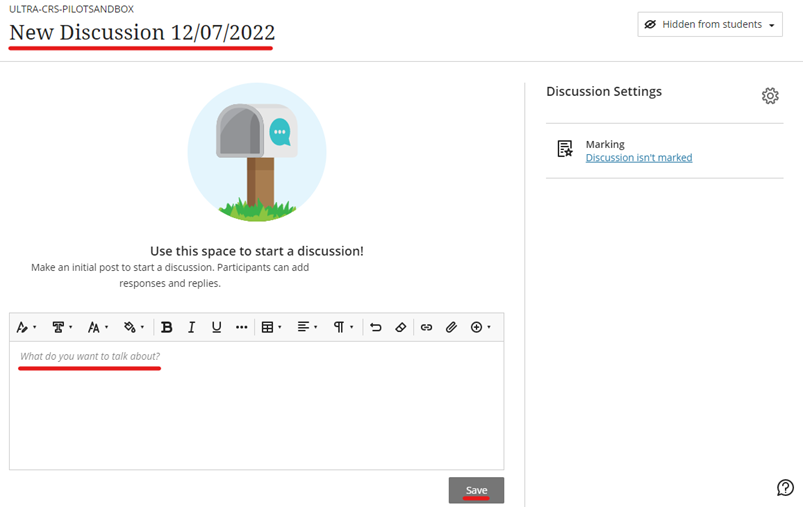Expand the insert content dropdown arrow

point(489,327)
